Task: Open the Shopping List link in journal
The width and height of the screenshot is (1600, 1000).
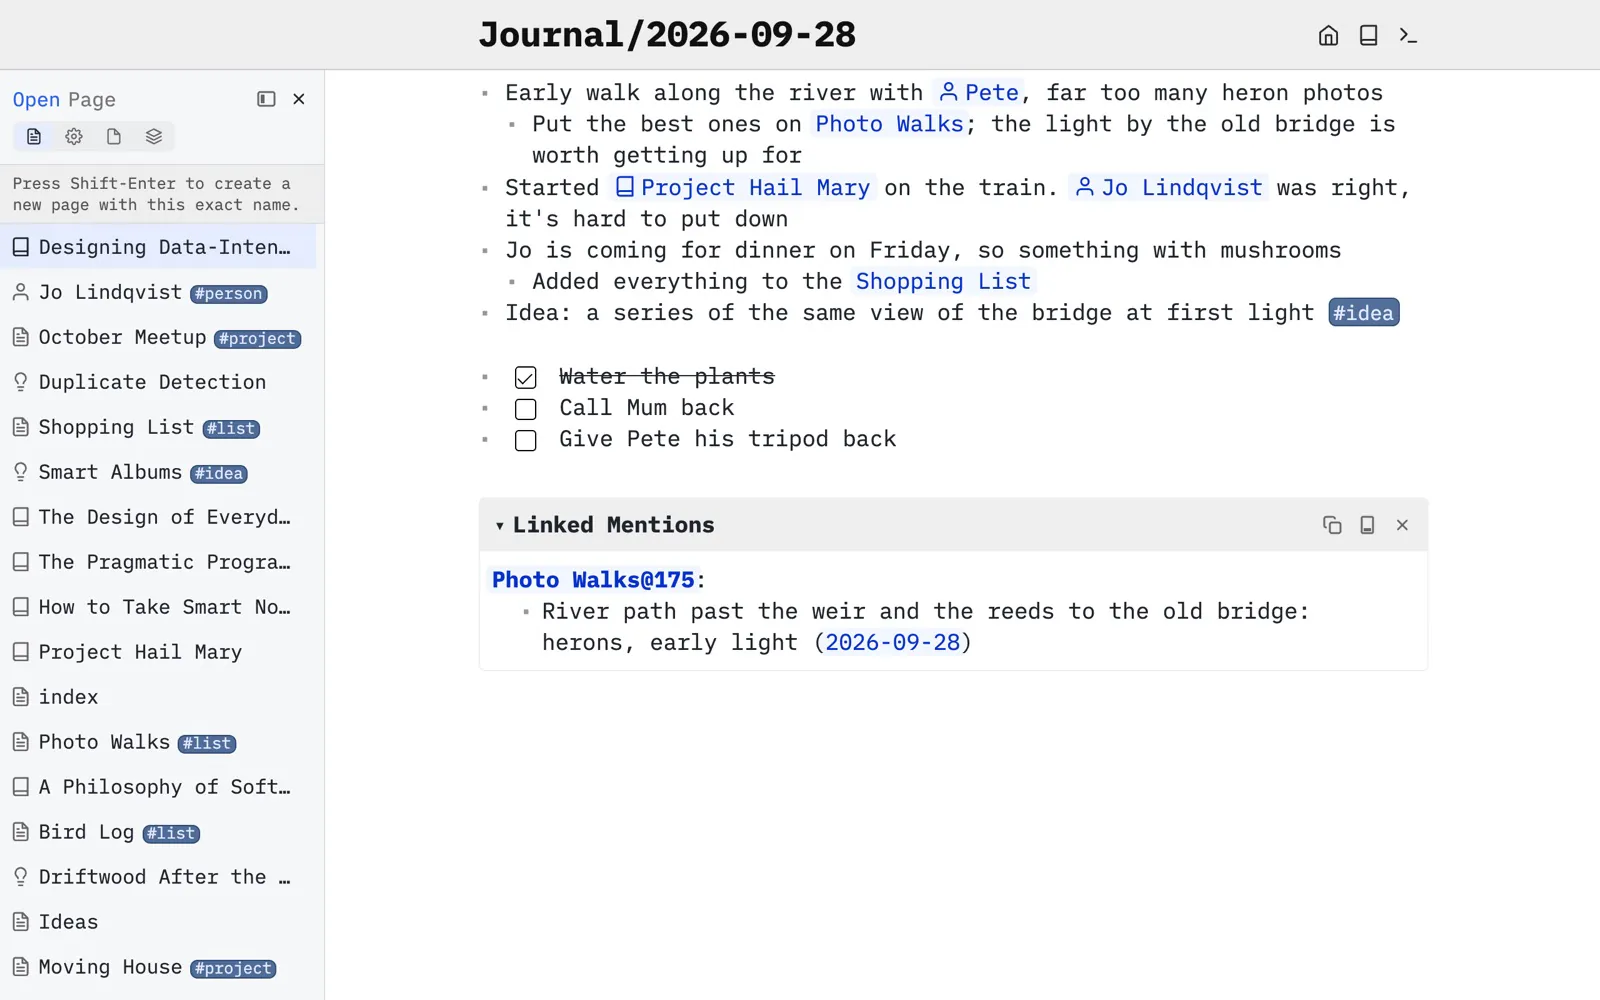Action: click(x=943, y=282)
